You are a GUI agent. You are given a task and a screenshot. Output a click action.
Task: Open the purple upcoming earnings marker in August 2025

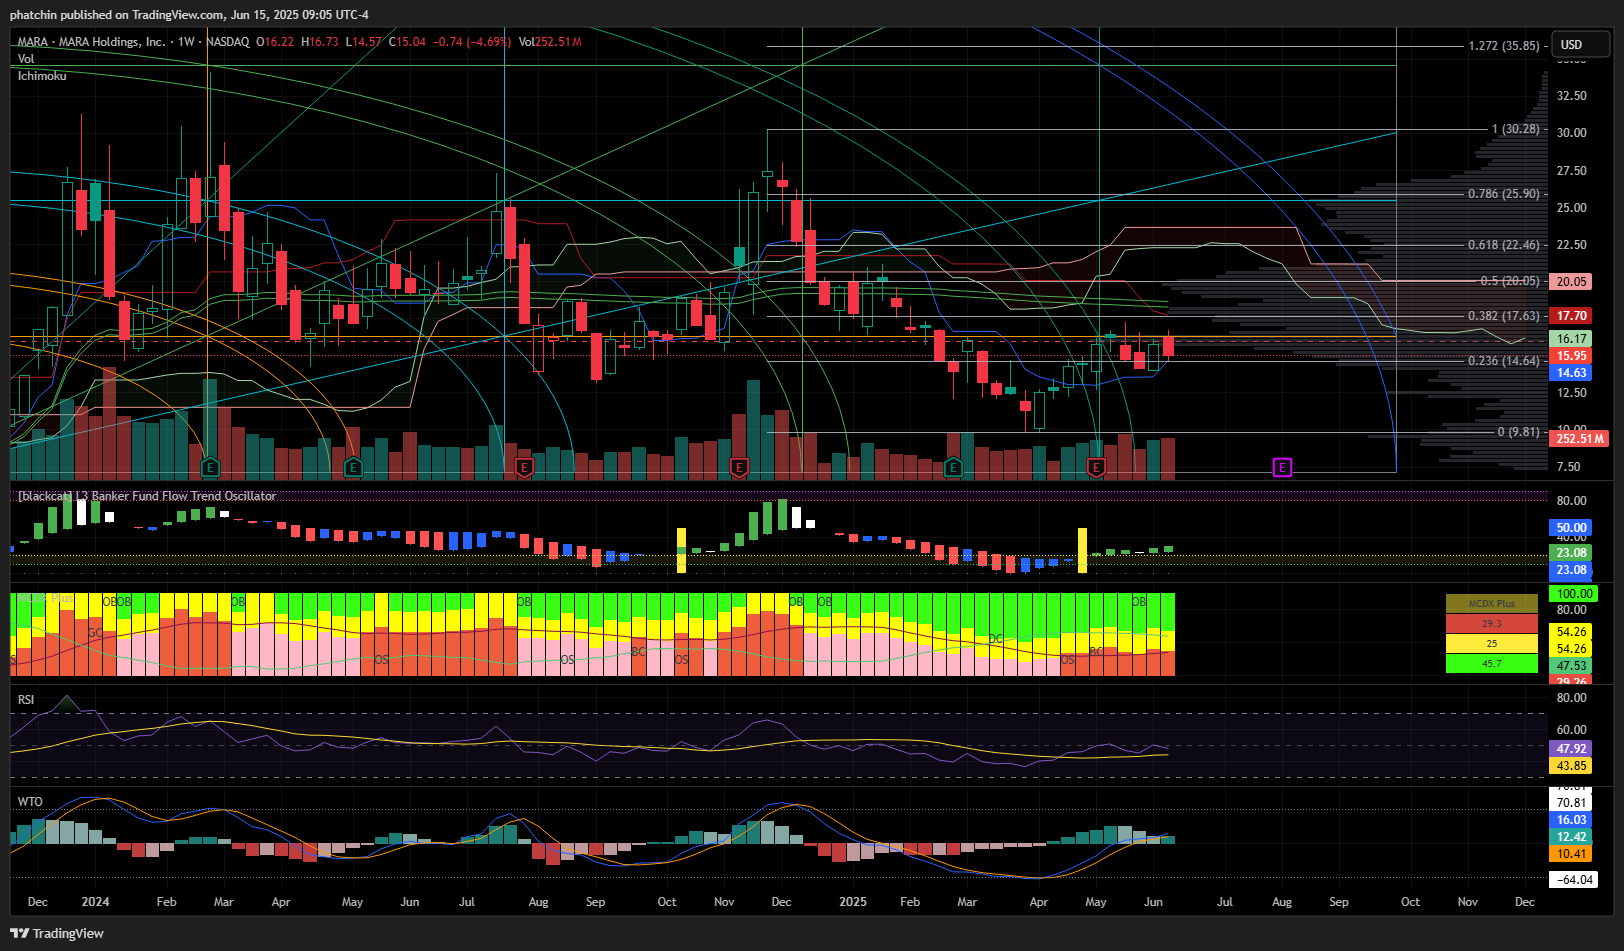pyautogui.click(x=1282, y=467)
